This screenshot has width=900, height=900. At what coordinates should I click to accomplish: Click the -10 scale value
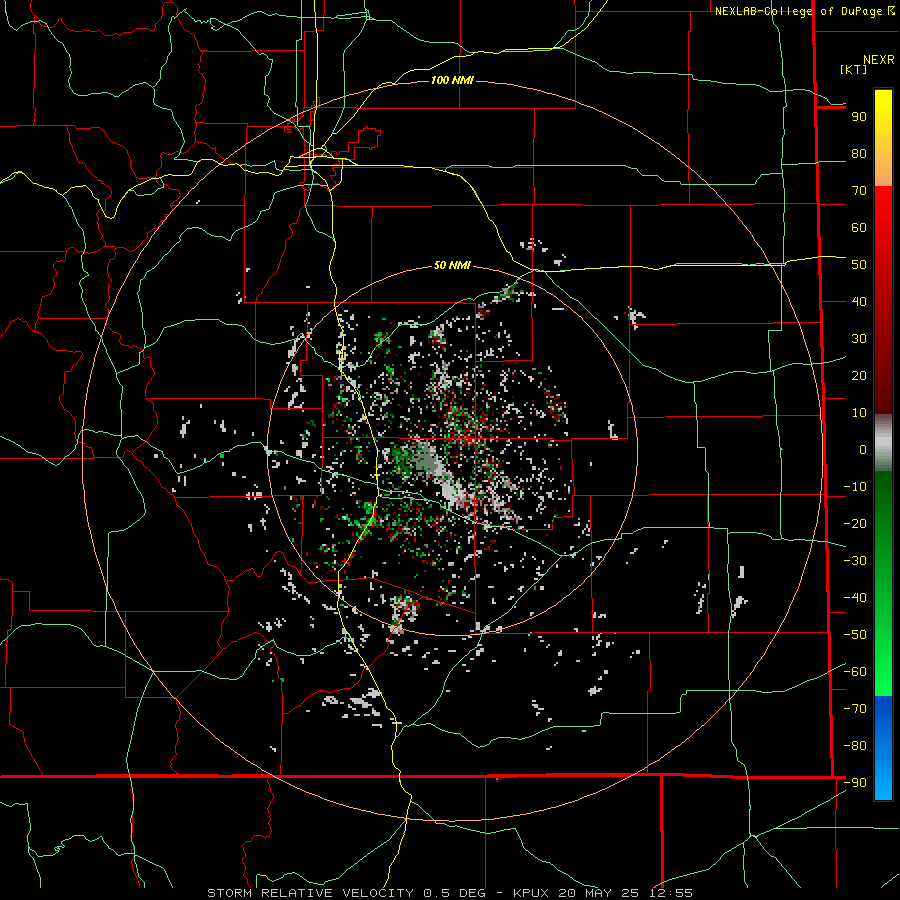tap(855, 487)
